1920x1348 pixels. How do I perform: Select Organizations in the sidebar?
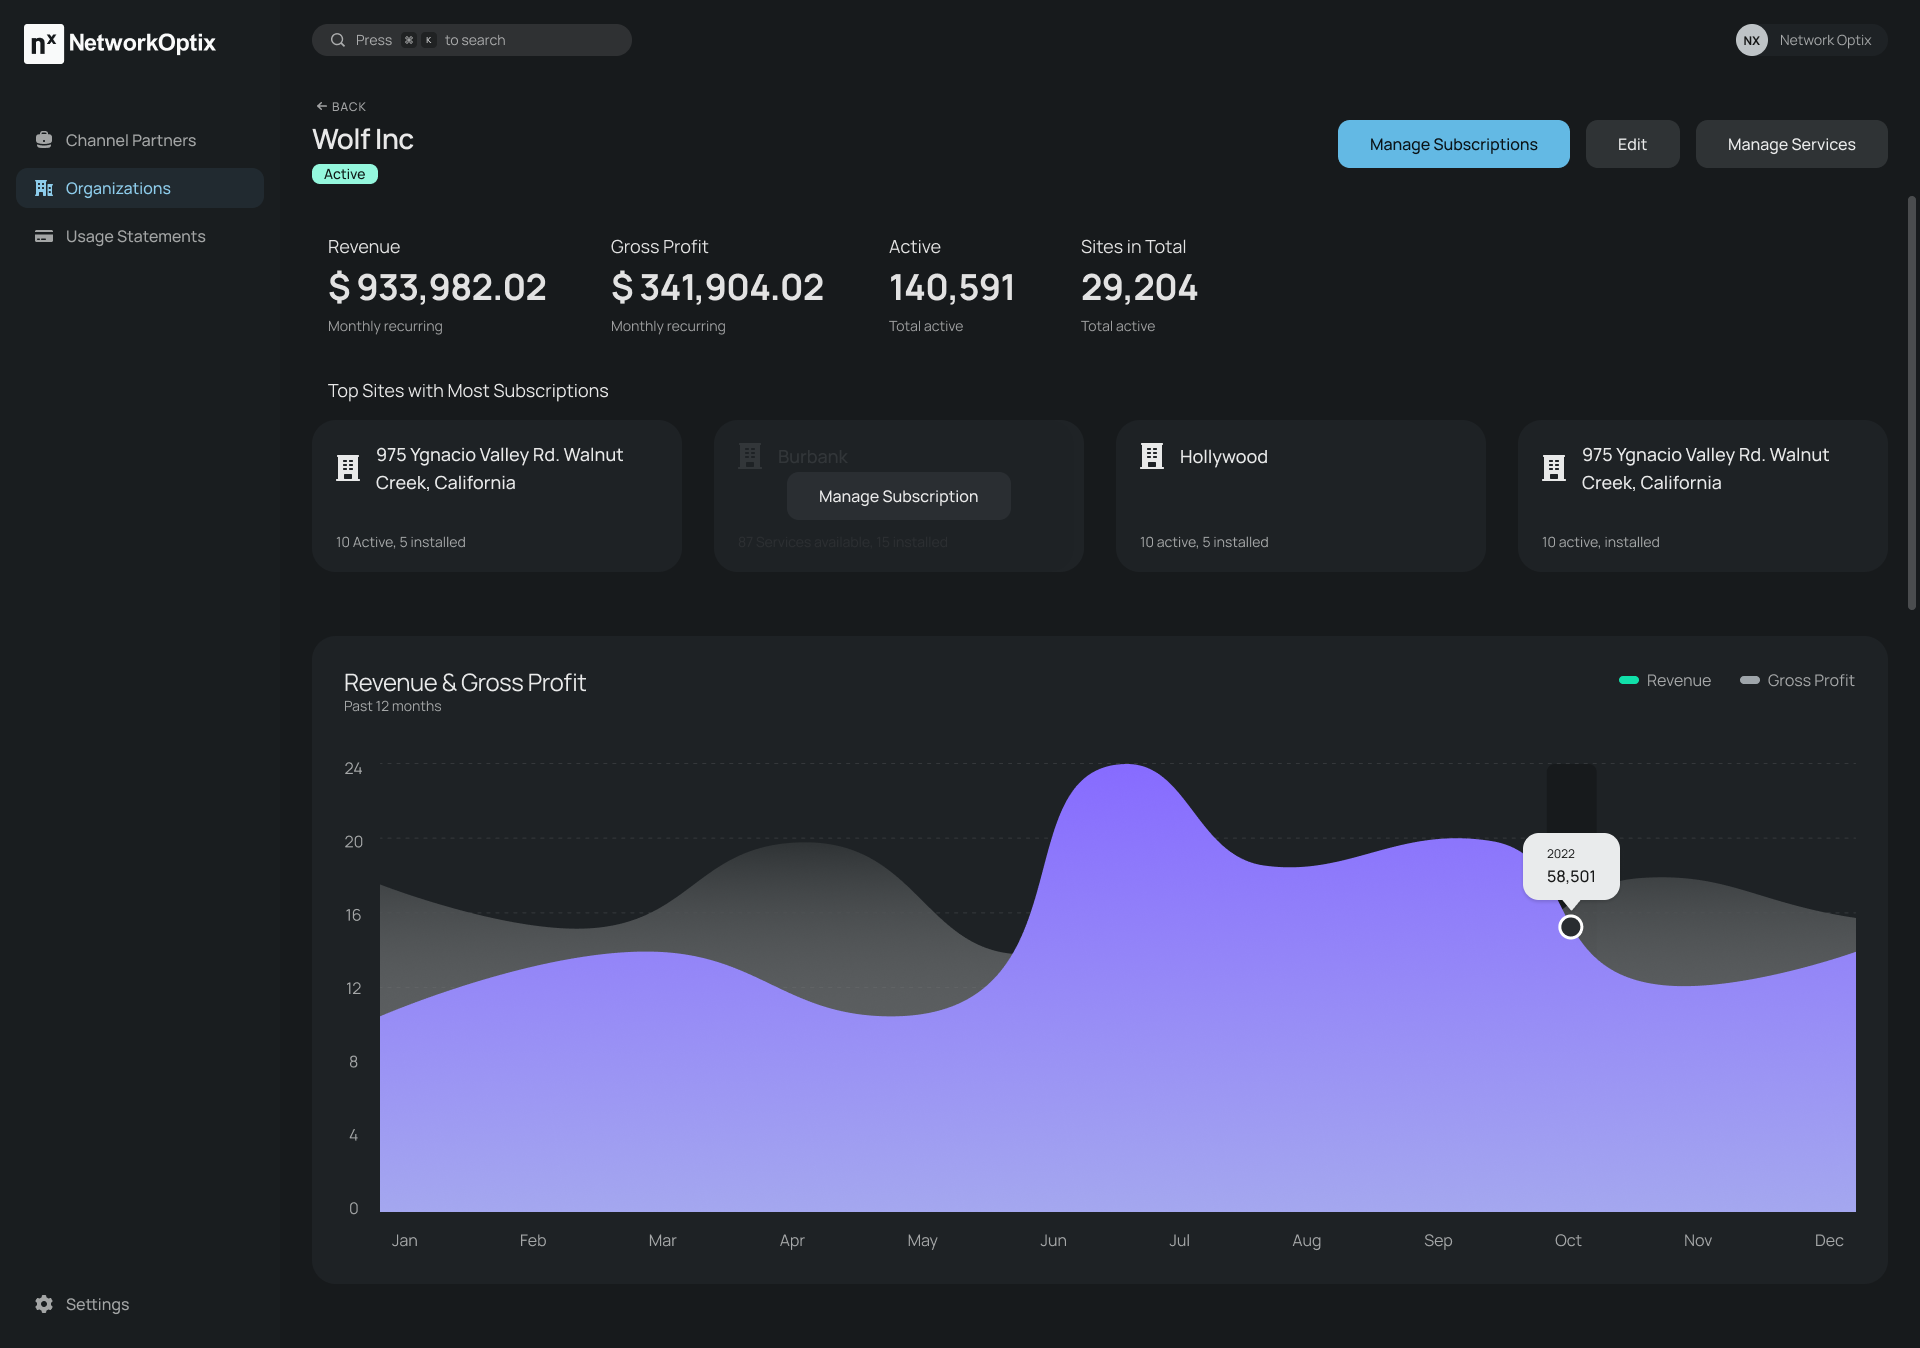pos(140,188)
